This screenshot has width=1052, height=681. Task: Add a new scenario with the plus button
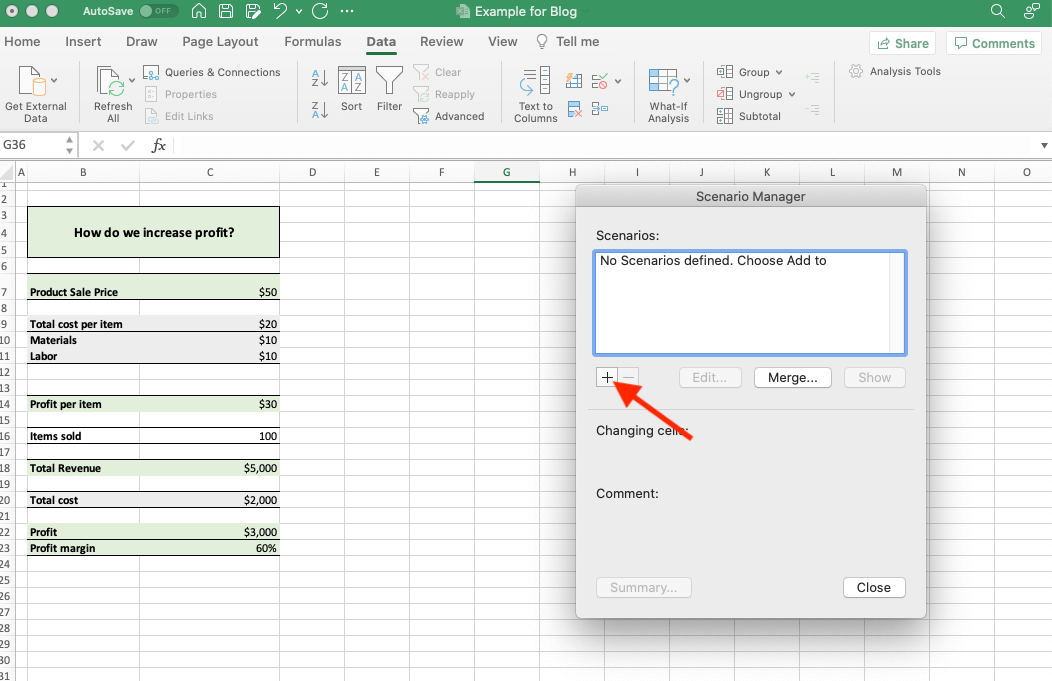coord(607,377)
